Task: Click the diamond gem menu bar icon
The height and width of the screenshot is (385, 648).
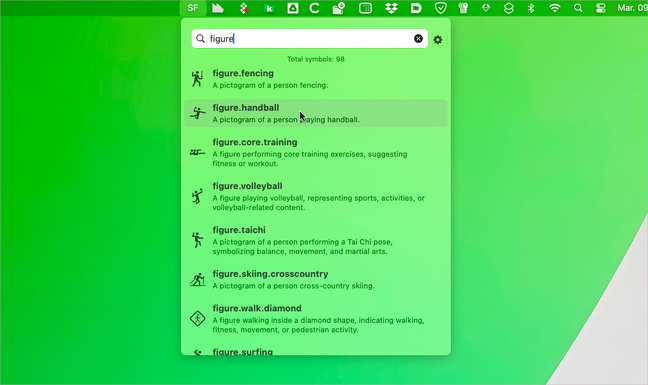Action: point(486,8)
